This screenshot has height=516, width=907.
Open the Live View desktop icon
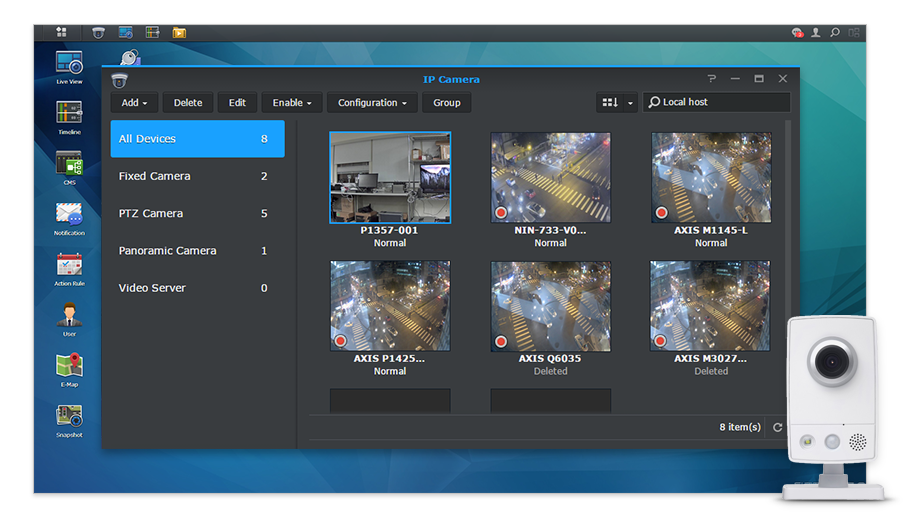[x=69, y=64]
